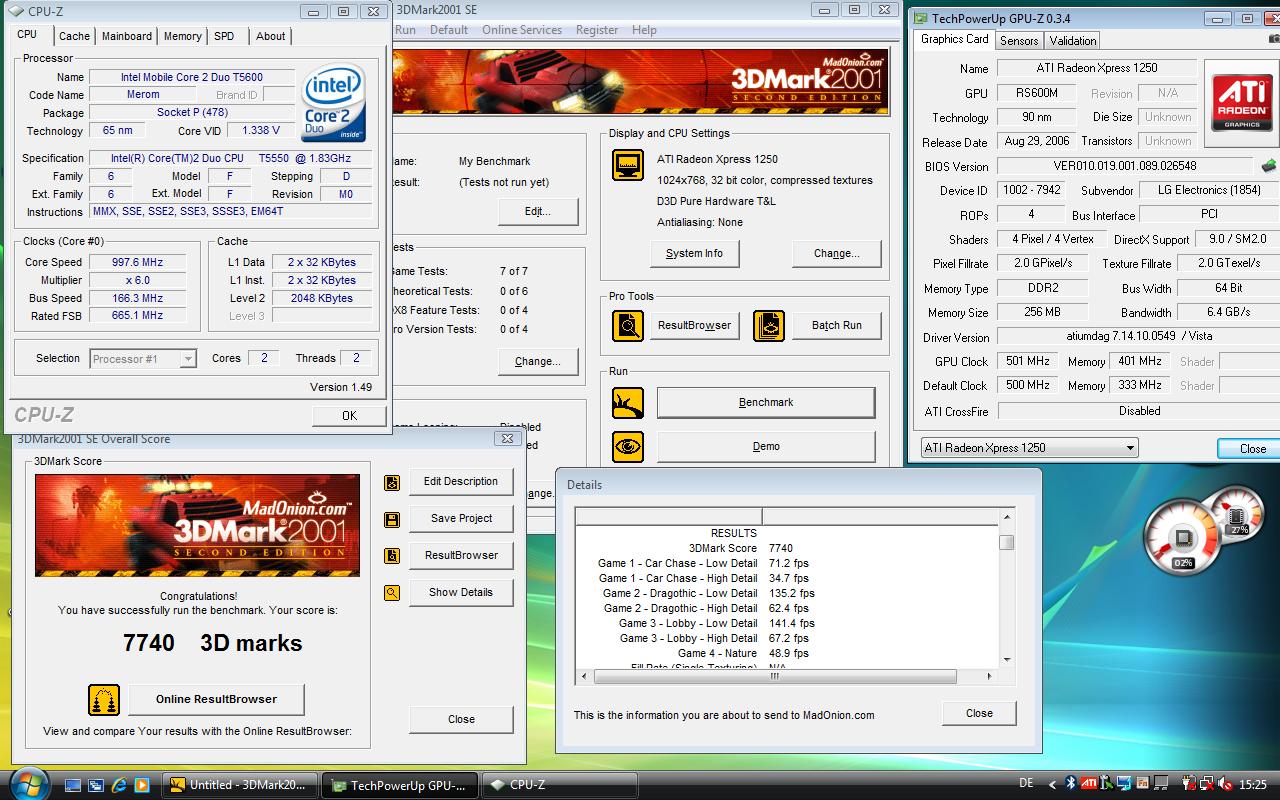Click the Benchmark button in the Run section
The width and height of the screenshot is (1280, 800).
point(766,403)
